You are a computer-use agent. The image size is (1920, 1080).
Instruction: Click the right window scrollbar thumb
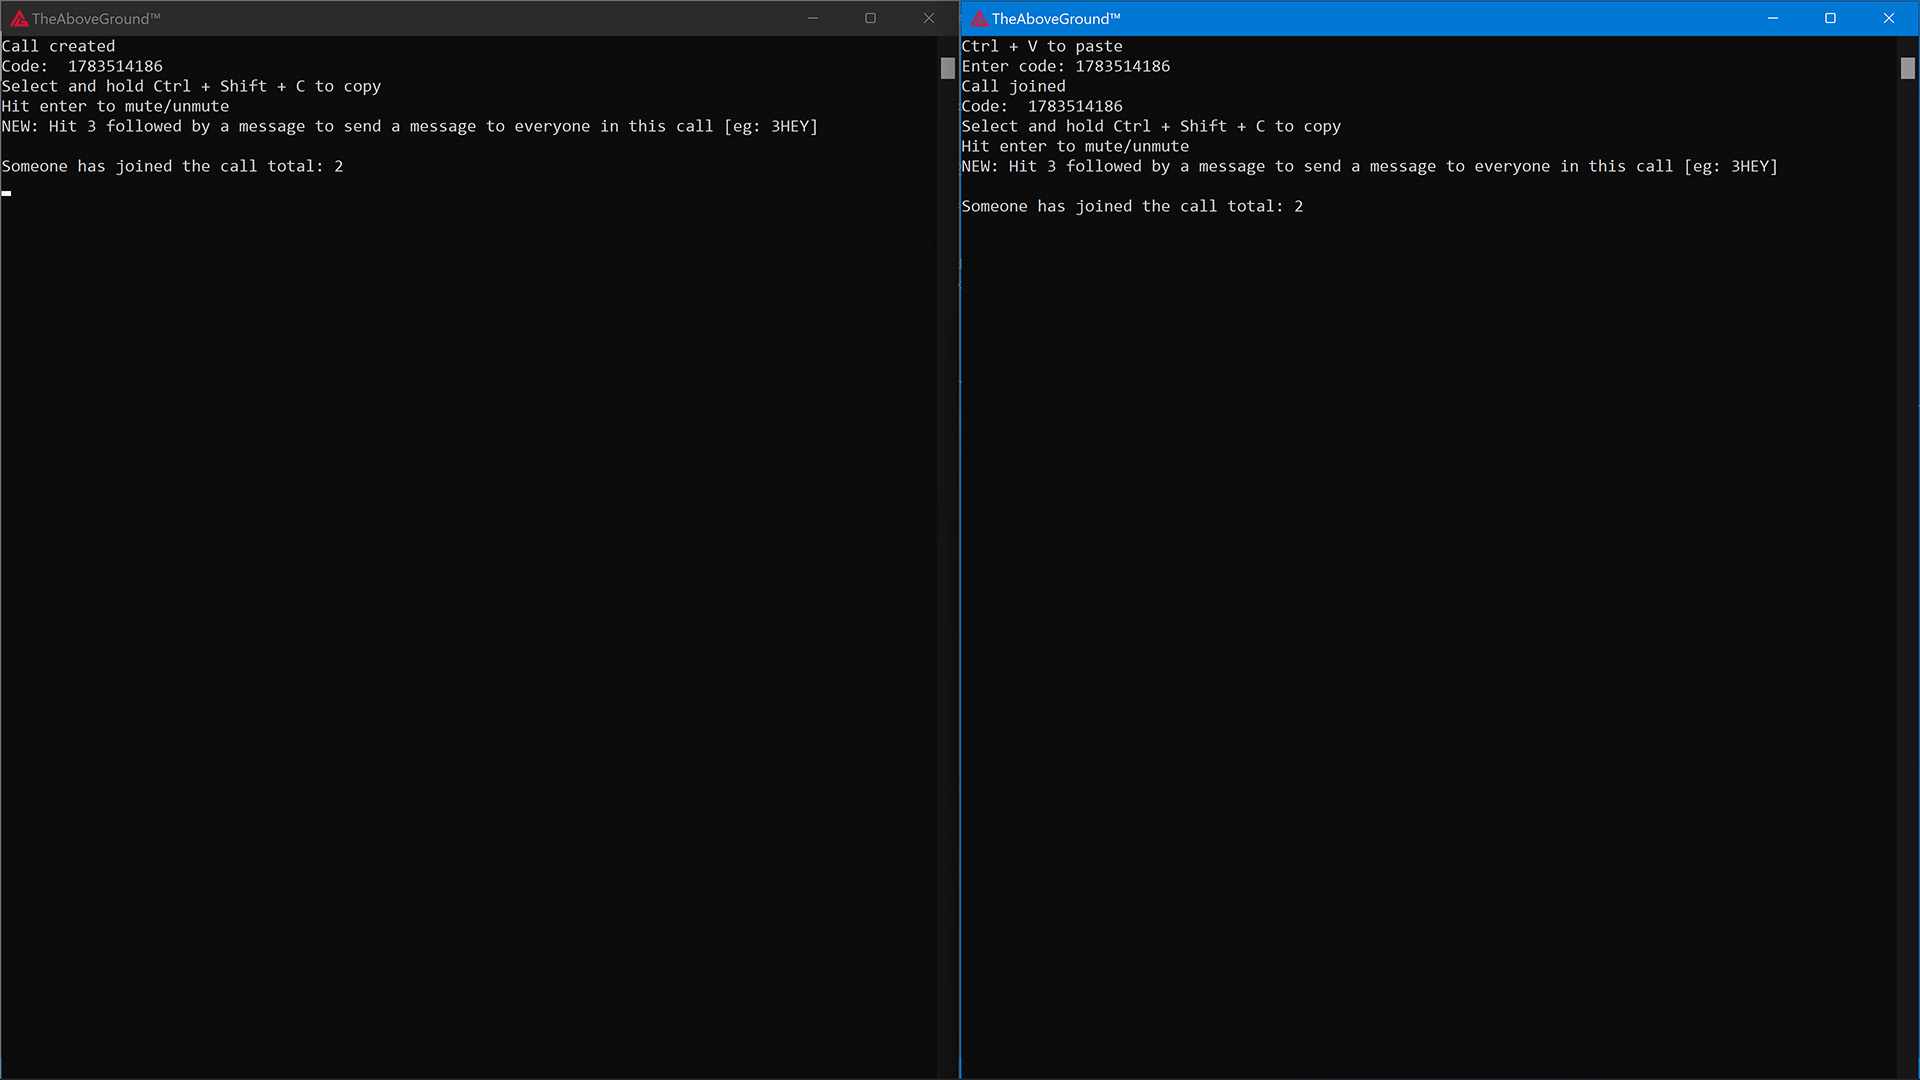[x=1908, y=68]
